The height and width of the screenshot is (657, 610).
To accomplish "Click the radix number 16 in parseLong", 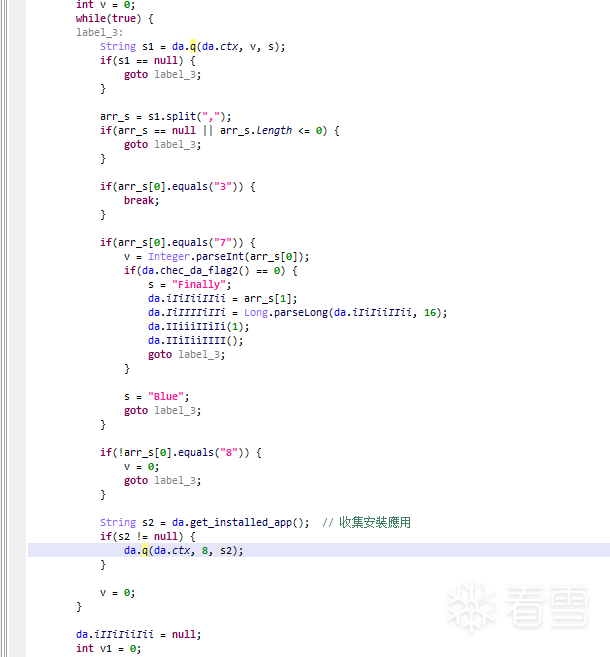I will tap(430, 313).
